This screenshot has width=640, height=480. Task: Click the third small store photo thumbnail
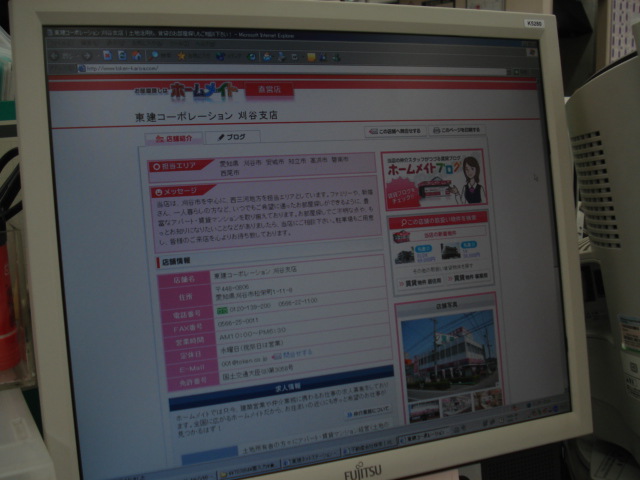point(488,398)
